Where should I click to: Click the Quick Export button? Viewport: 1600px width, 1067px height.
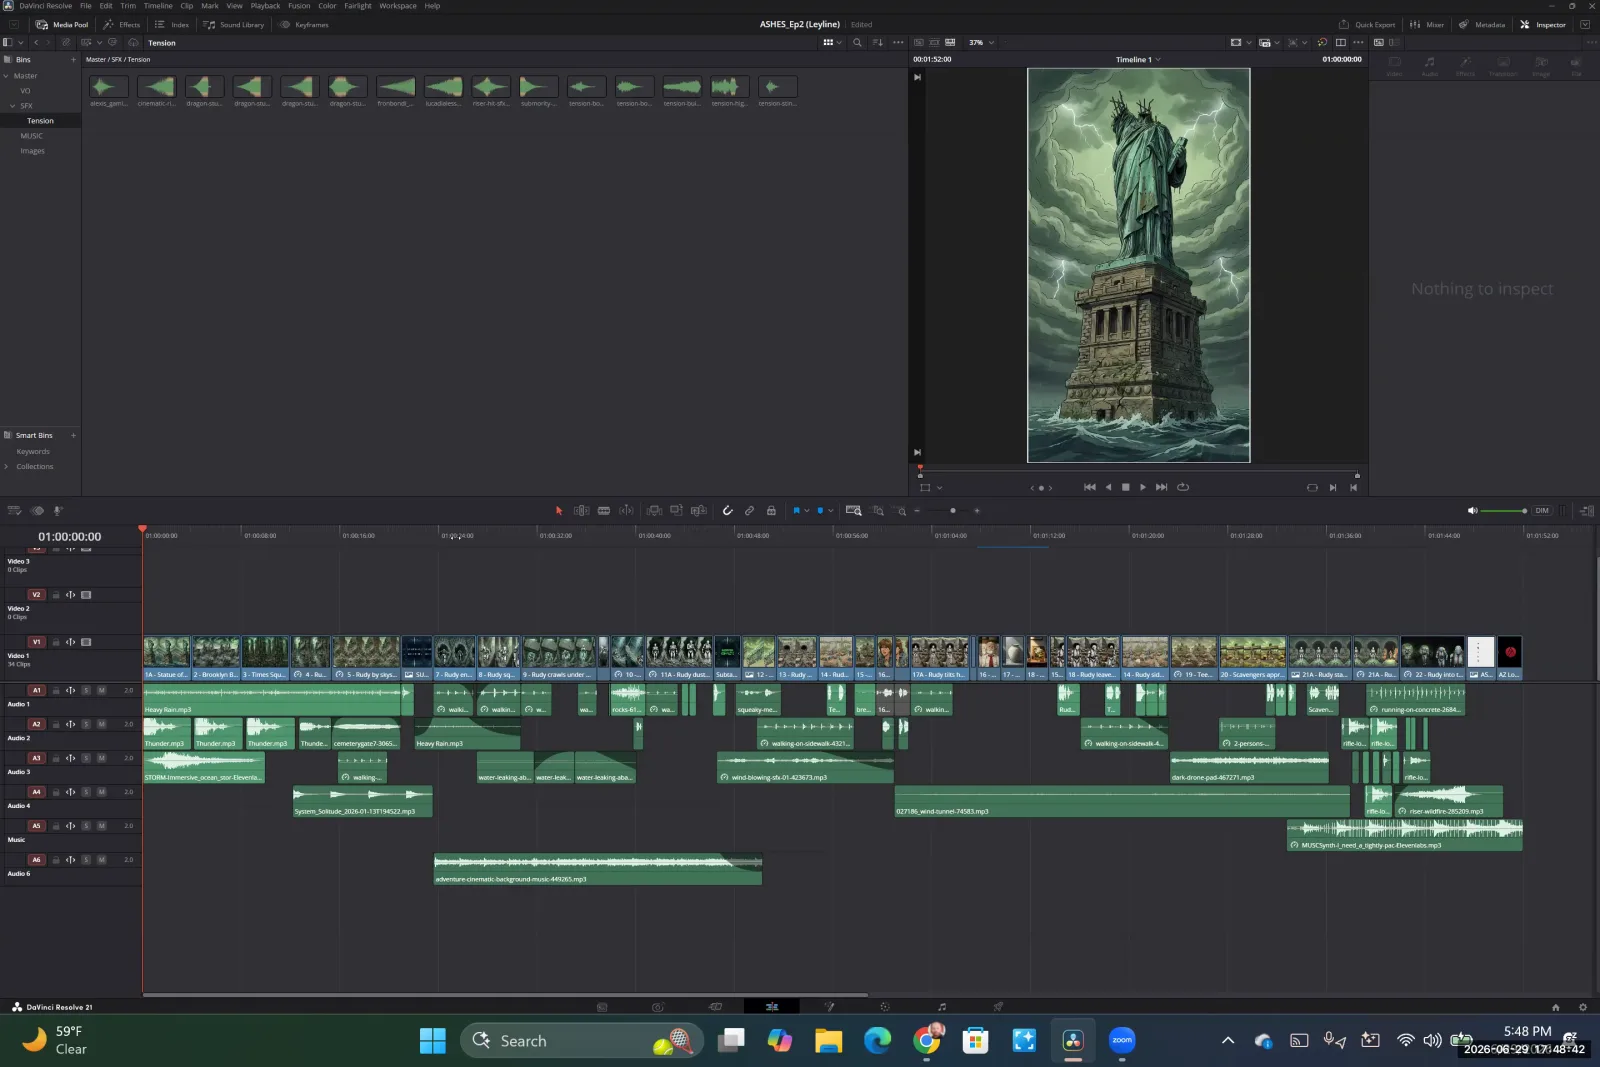1367,25
